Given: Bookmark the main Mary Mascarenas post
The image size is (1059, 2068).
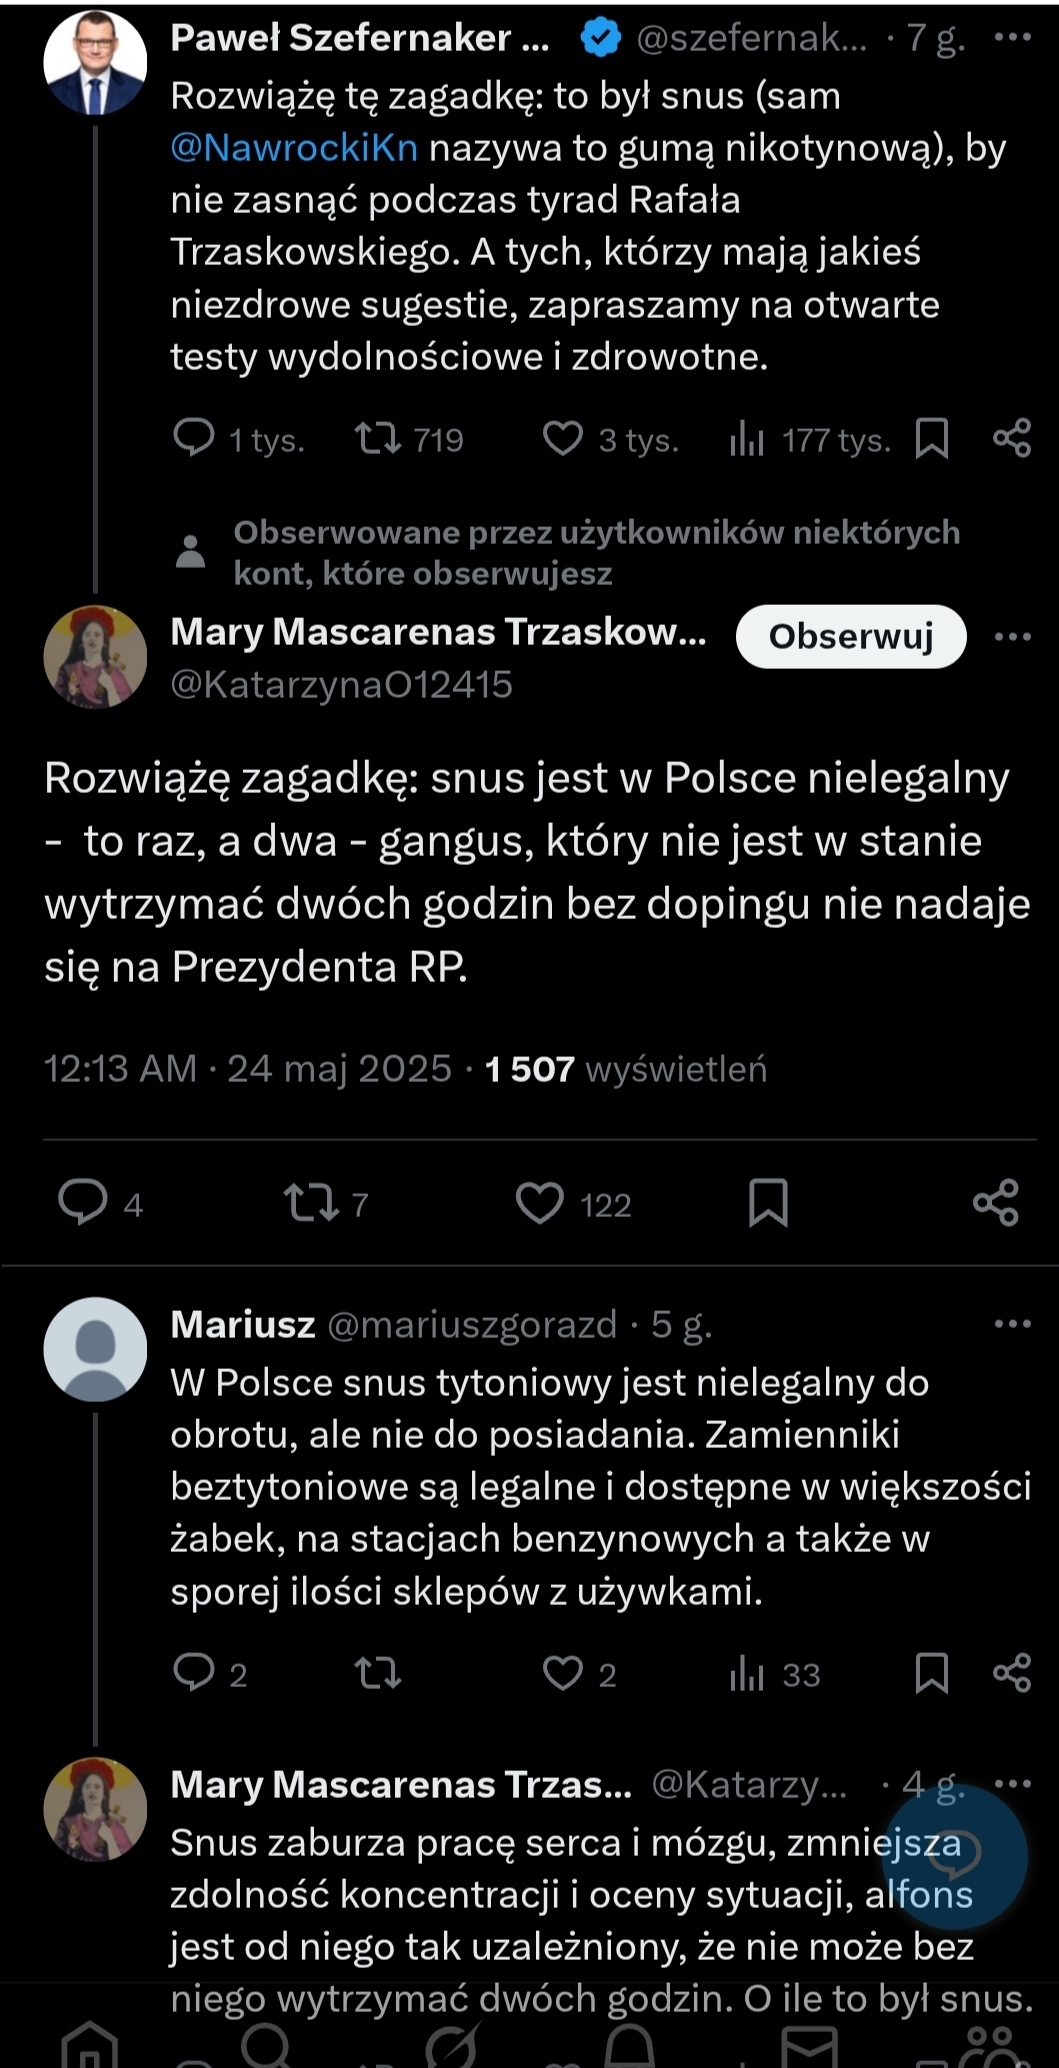Looking at the screenshot, I should point(768,1203).
